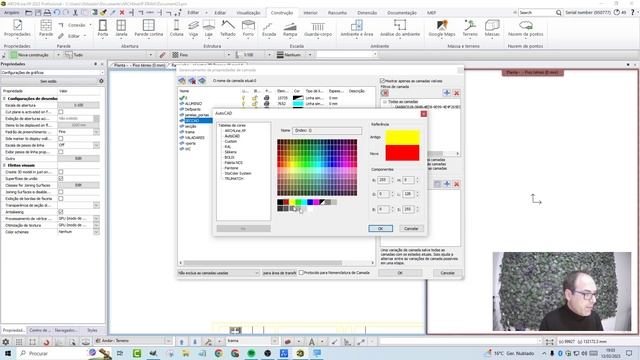The height and width of the screenshot is (360, 640).
Task: Select the Terreno terrain tool
Action: click(470, 28)
